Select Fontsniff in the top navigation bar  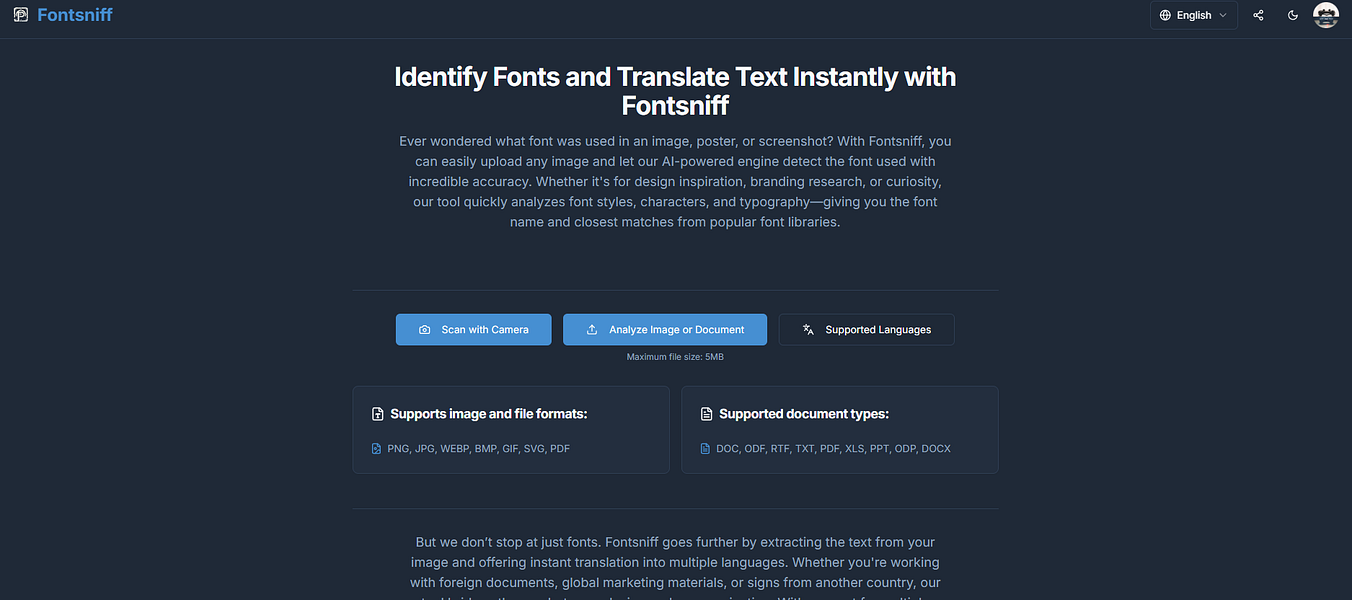pos(72,14)
